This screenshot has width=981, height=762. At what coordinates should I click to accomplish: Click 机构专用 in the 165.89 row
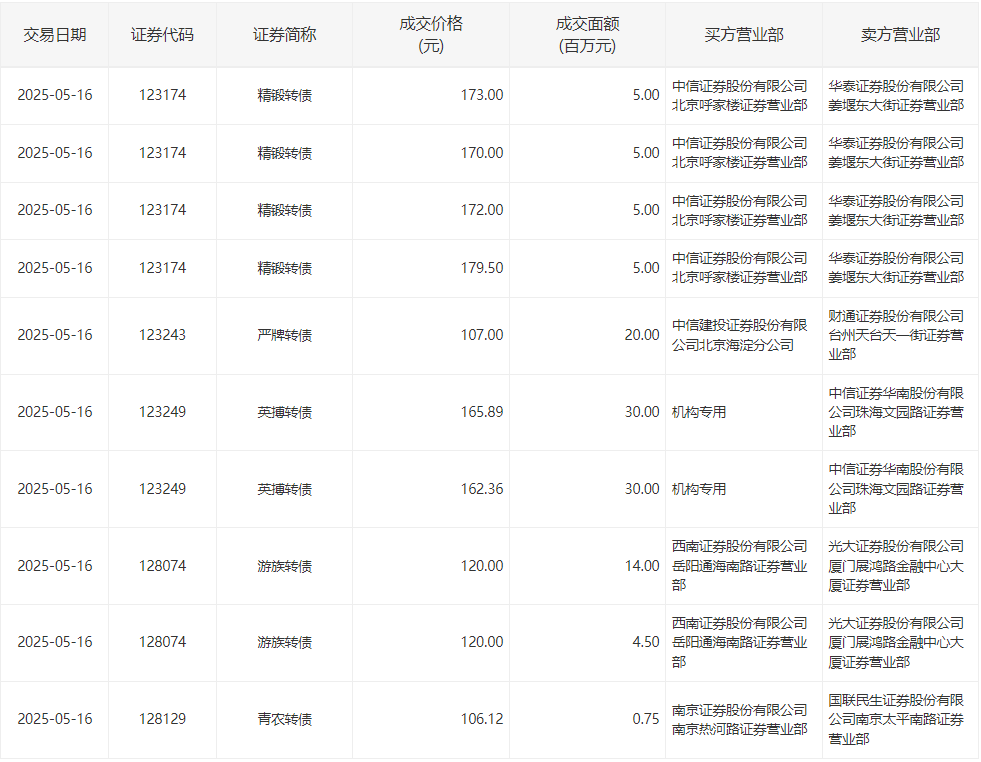(x=699, y=412)
